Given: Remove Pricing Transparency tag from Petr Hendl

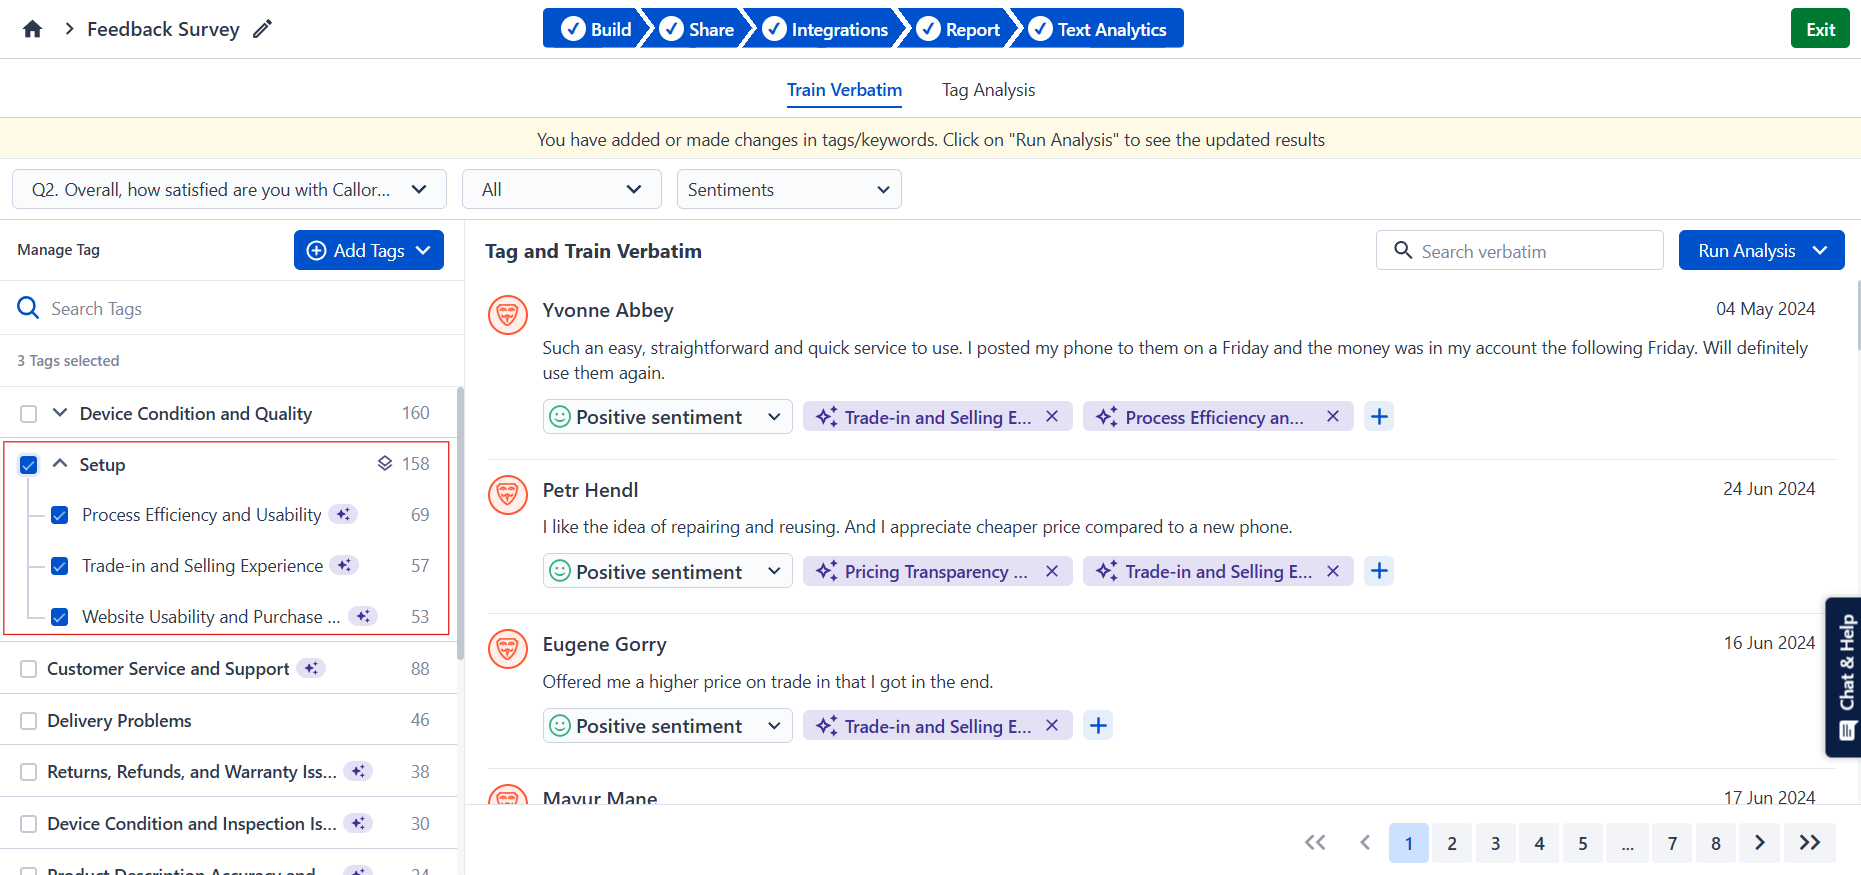Looking at the screenshot, I should [1052, 571].
